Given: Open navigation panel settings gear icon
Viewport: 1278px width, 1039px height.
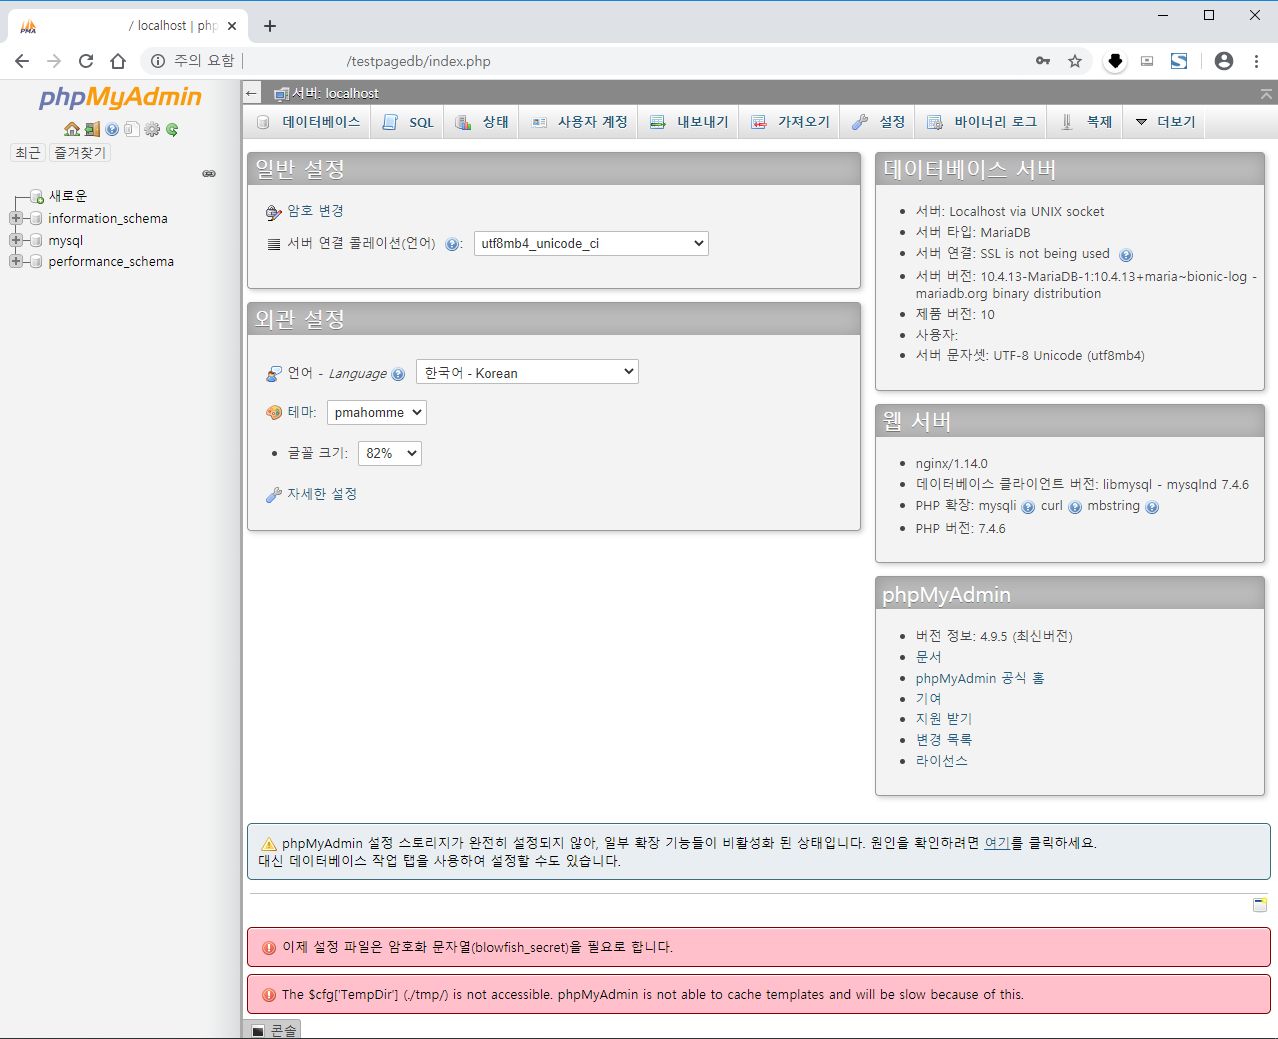Looking at the screenshot, I should [152, 129].
